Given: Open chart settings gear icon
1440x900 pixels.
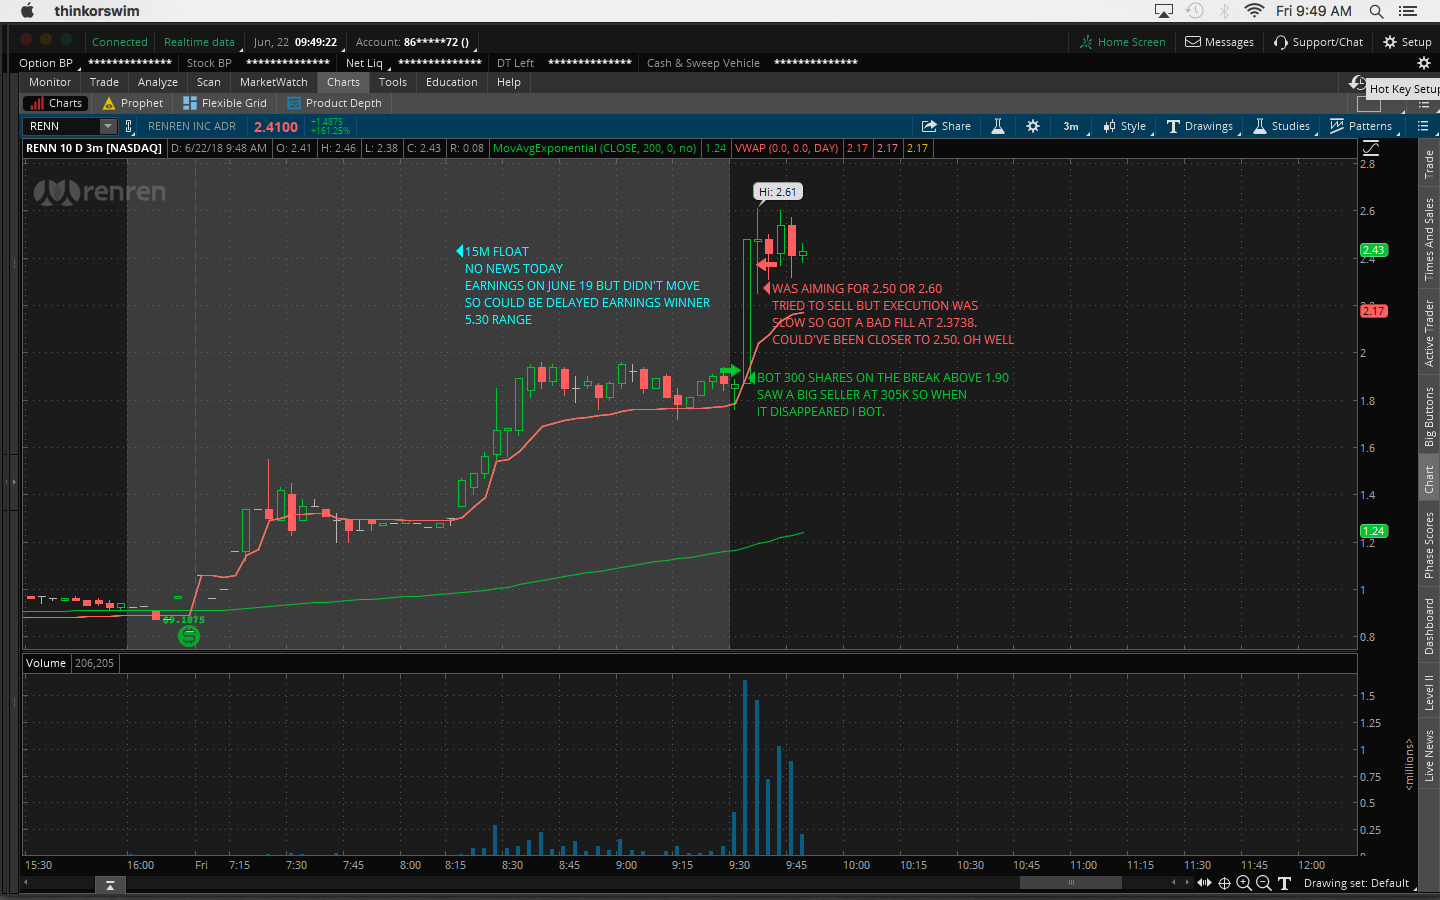Looking at the screenshot, I should click(1033, 126).
